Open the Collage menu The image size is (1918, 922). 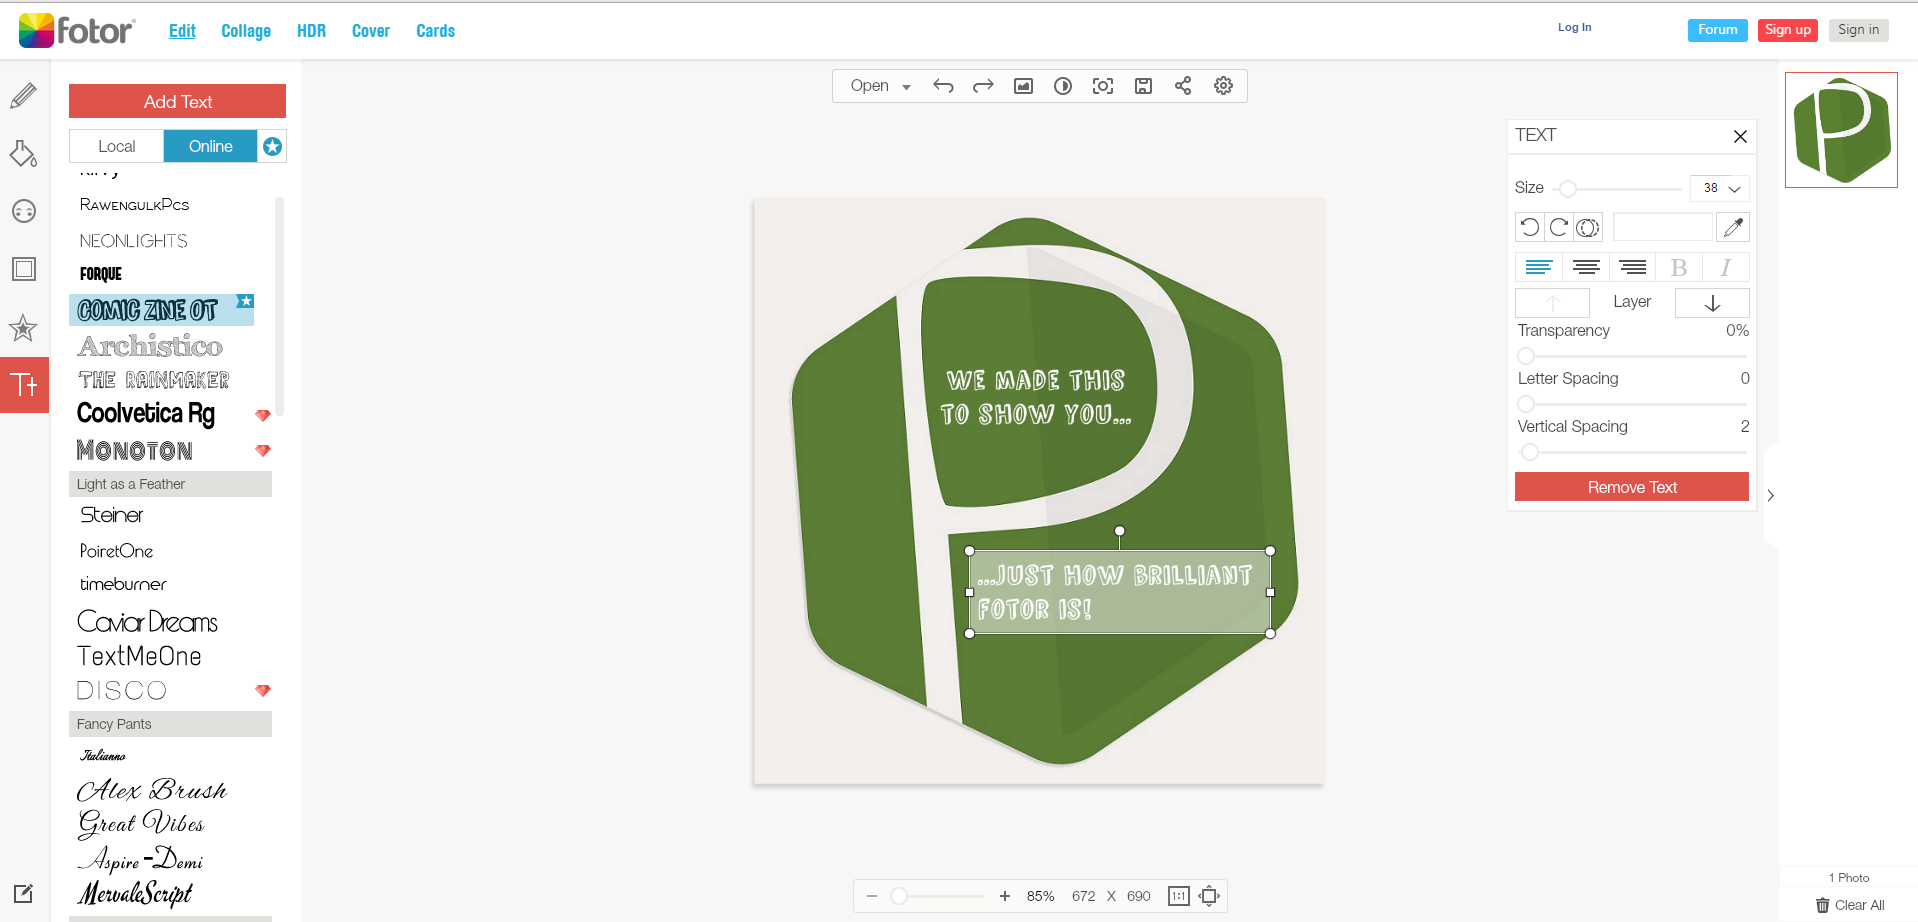246,31
